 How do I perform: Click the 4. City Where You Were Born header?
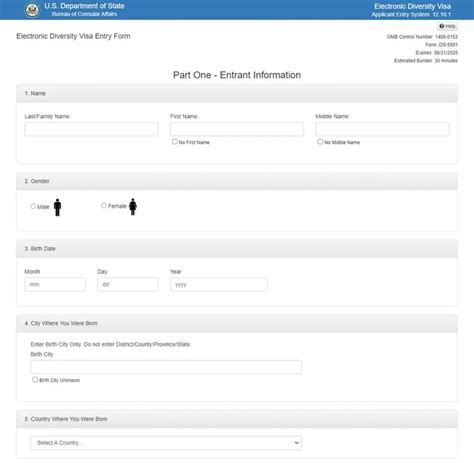coord(237,323)
